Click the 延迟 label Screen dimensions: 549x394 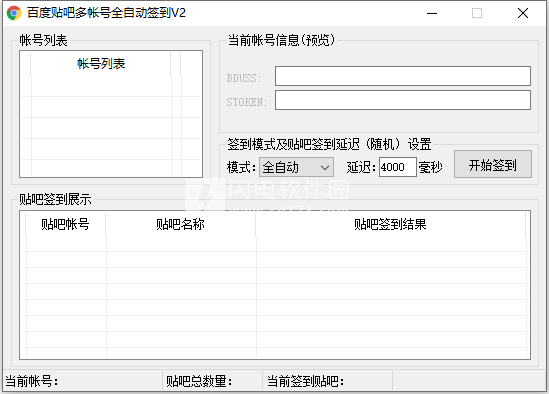[x=361, y=167]
